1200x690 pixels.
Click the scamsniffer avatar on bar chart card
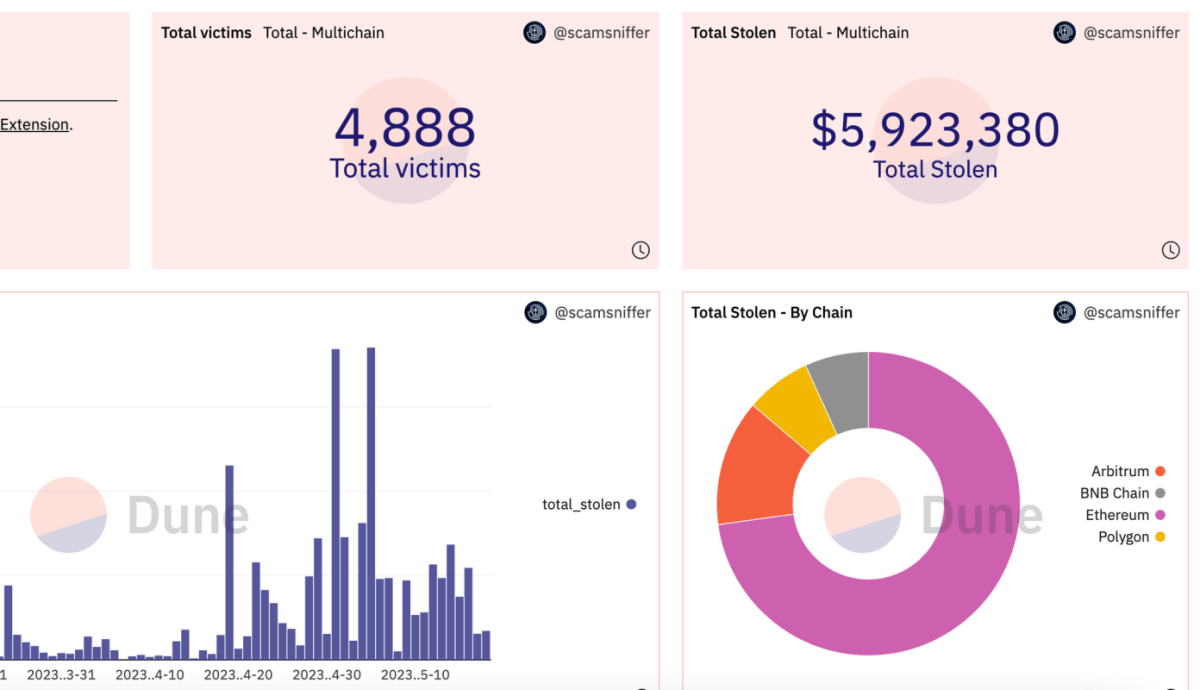tap(535, 312)
